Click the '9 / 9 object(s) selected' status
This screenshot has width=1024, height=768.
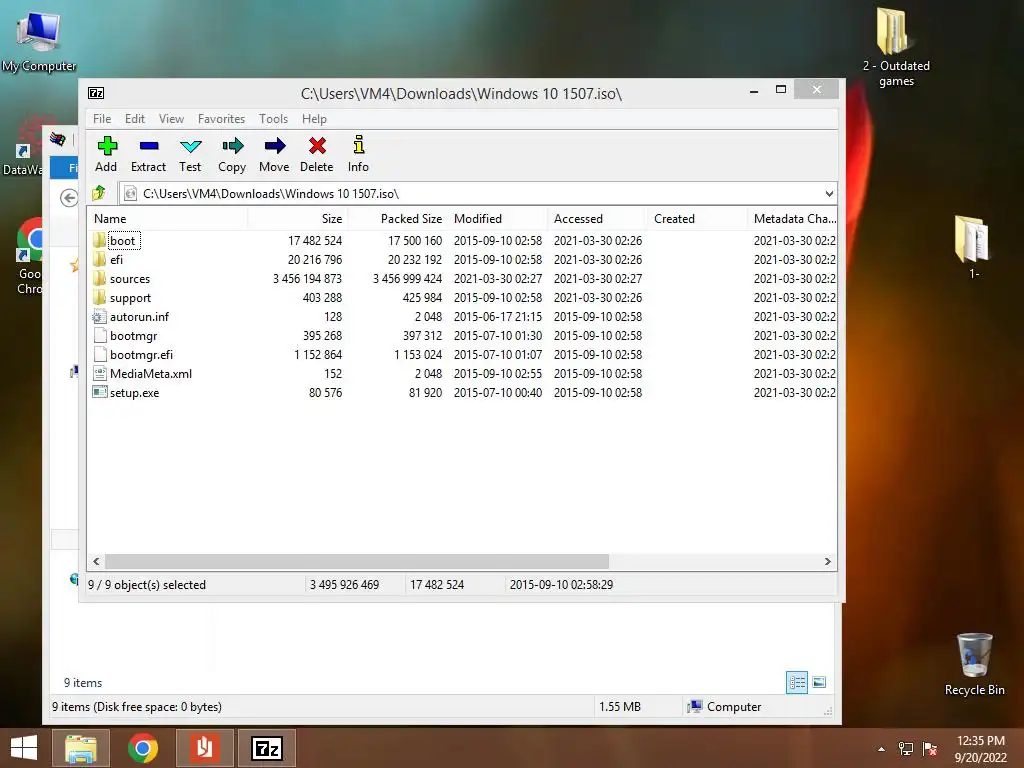[147, 584]
